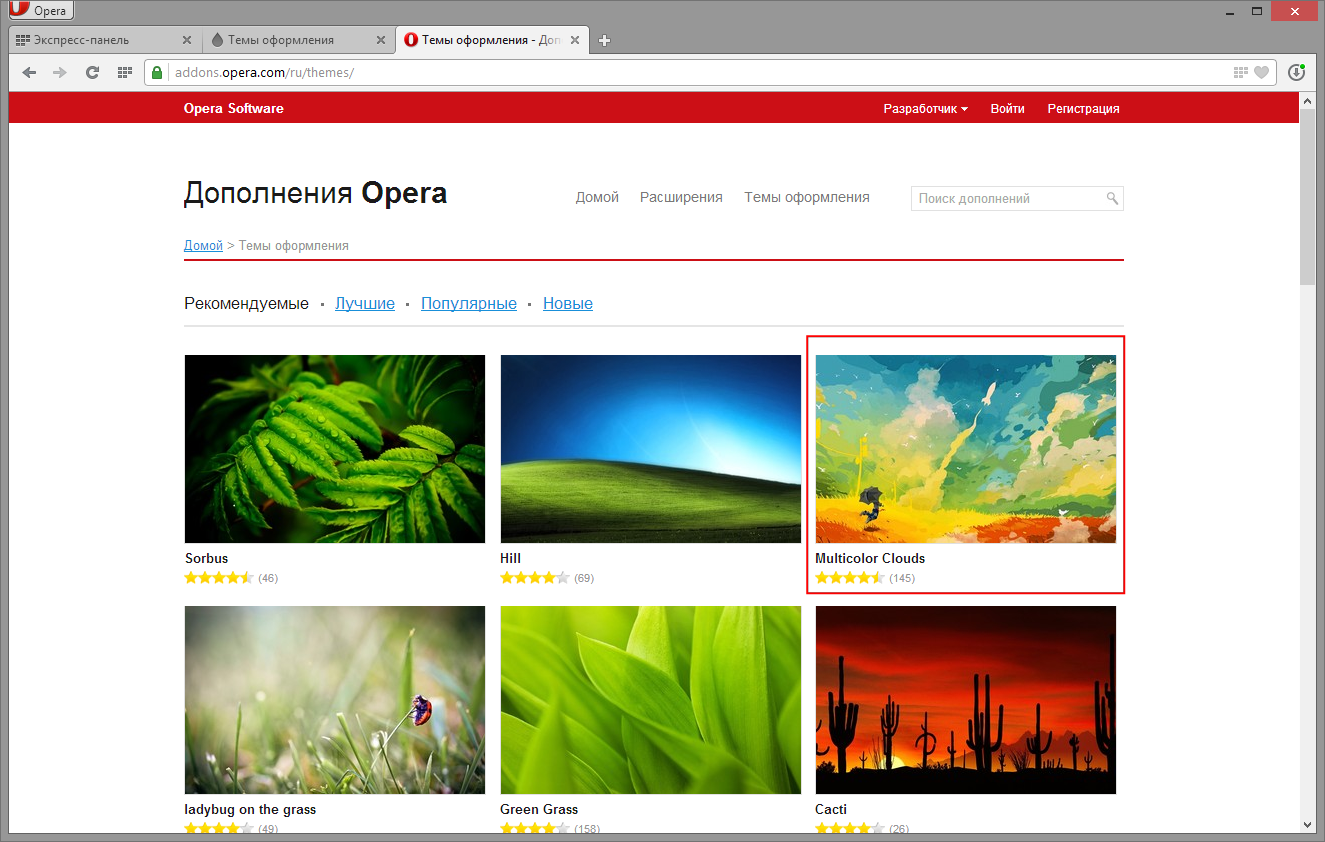Open the Opera main menu button
The height and width of the screenshot is (842, 1325).
(40, 11)
